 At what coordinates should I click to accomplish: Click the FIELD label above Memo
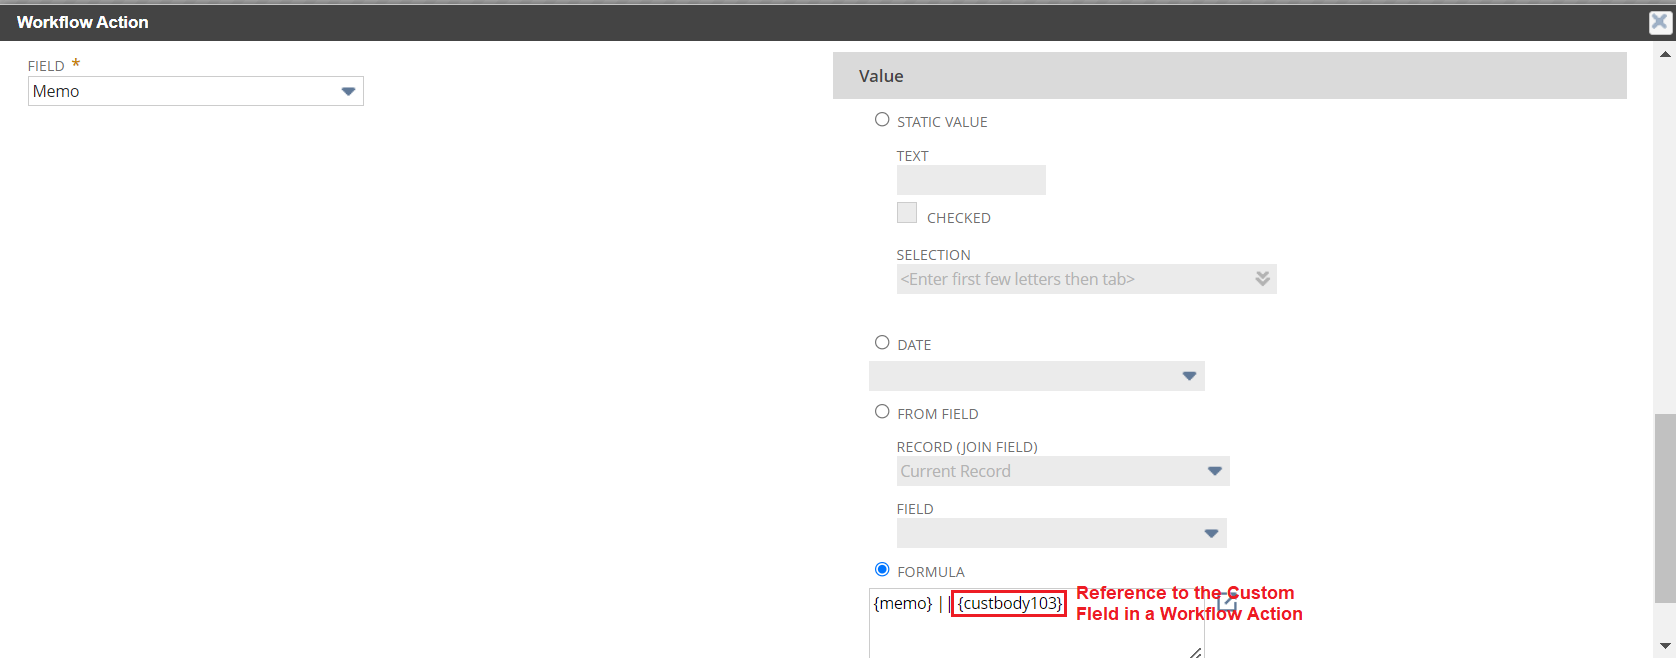point(46,66)
